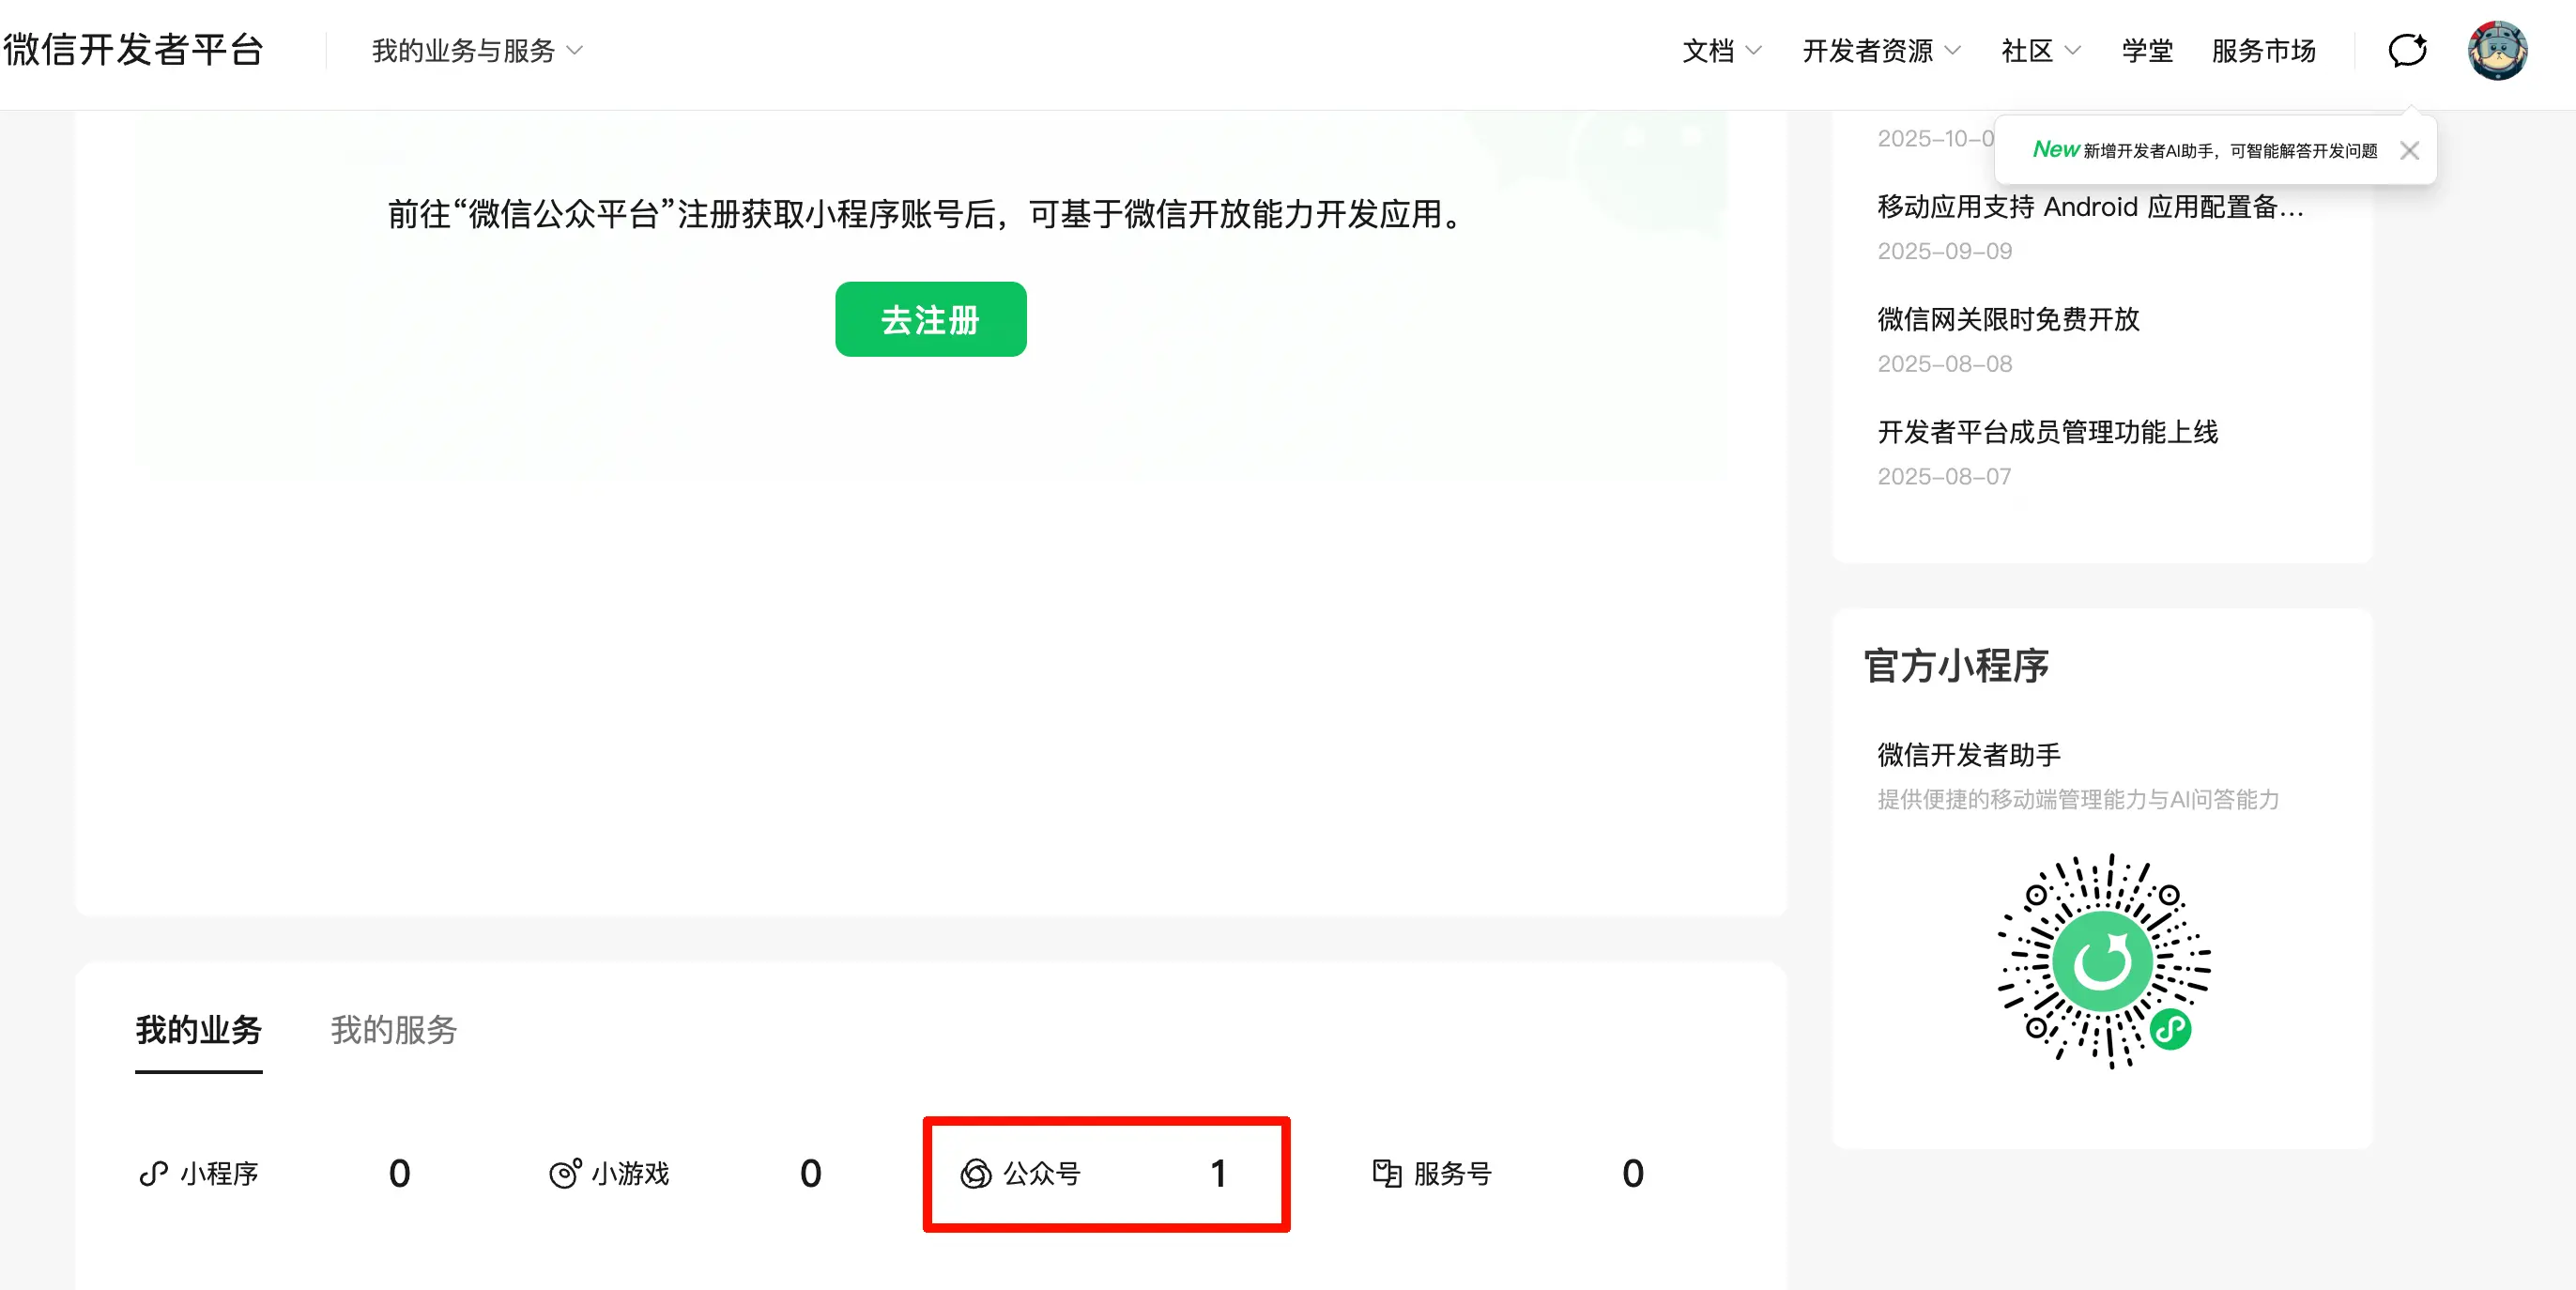Click the highlighted 公众号 icon
The image size is (2576, 1290).
976,1175
